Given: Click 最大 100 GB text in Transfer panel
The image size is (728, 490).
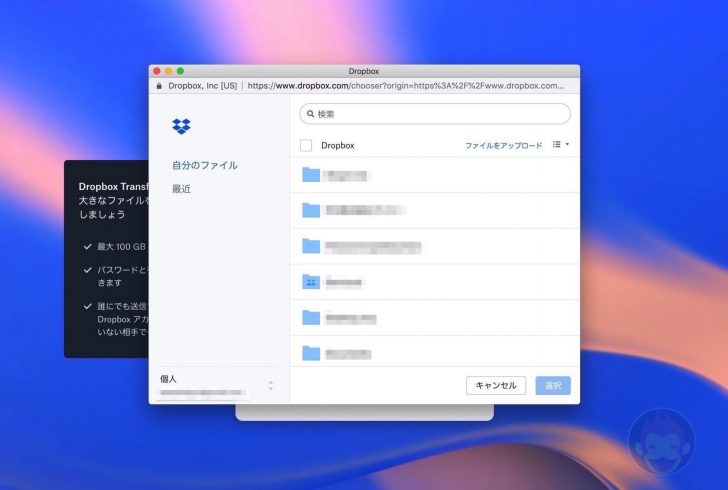Looking at the screenshot, I should pos(121,247).
